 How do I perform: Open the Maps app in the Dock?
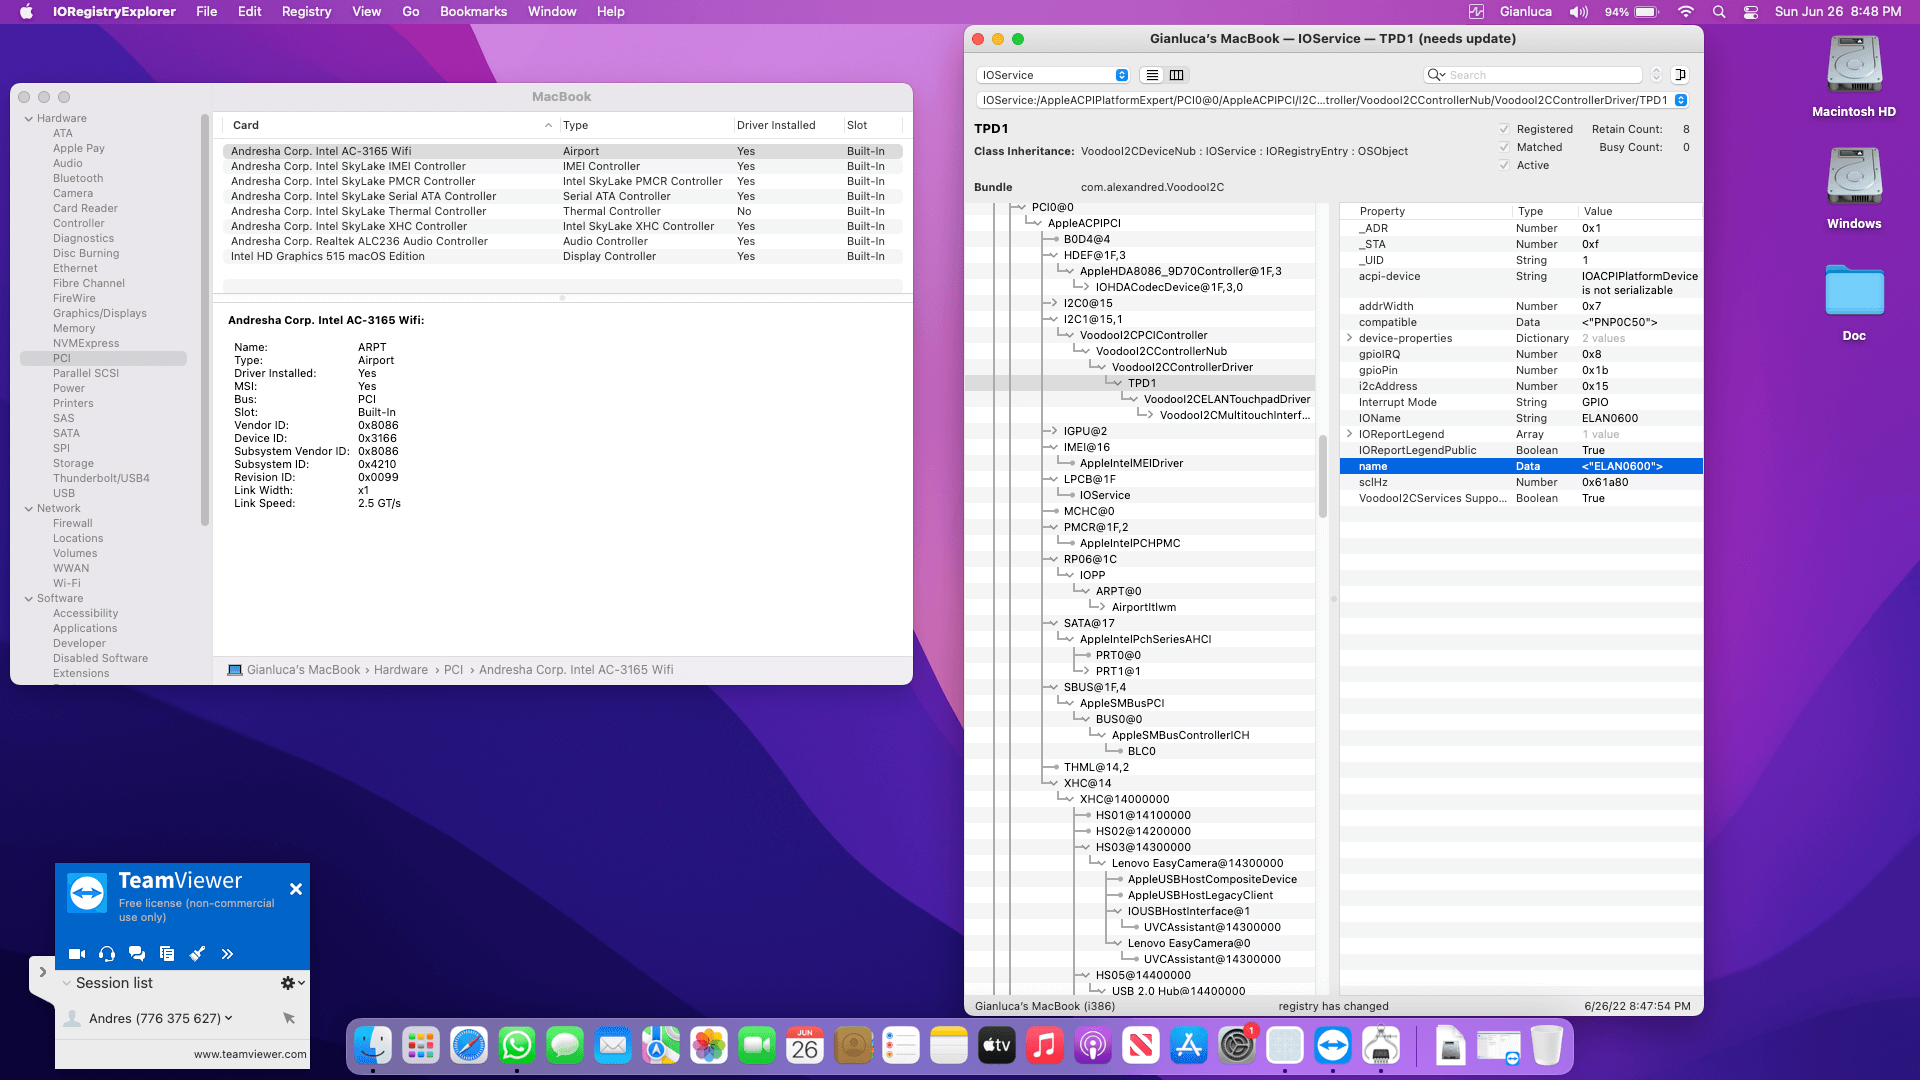click(661, 1046)
